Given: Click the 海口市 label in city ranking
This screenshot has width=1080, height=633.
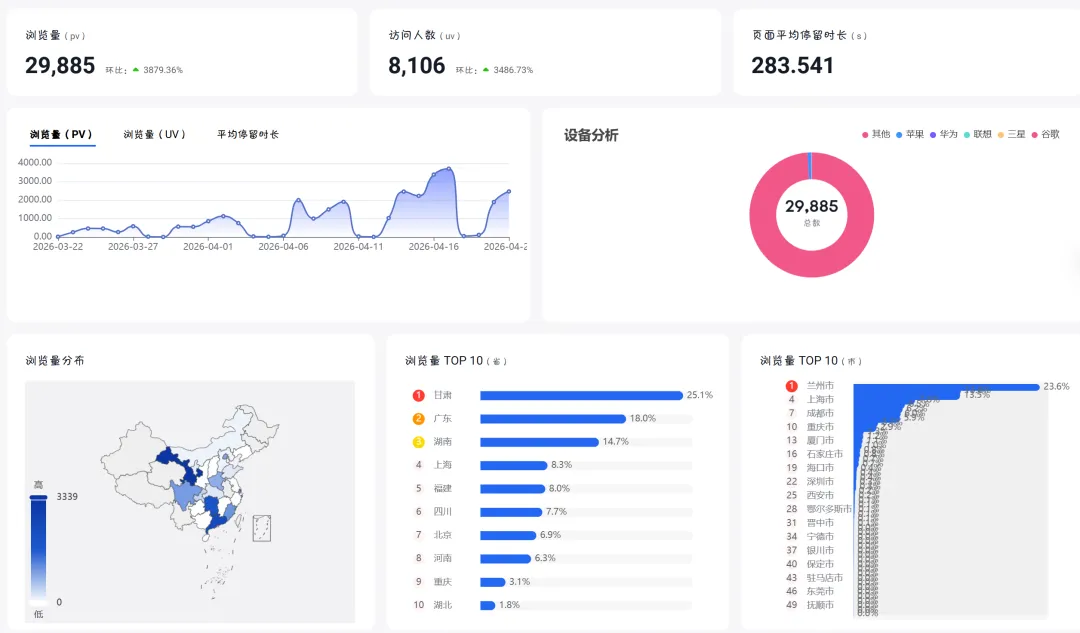Looking at the screenshot, I should [x=820, y=468].
